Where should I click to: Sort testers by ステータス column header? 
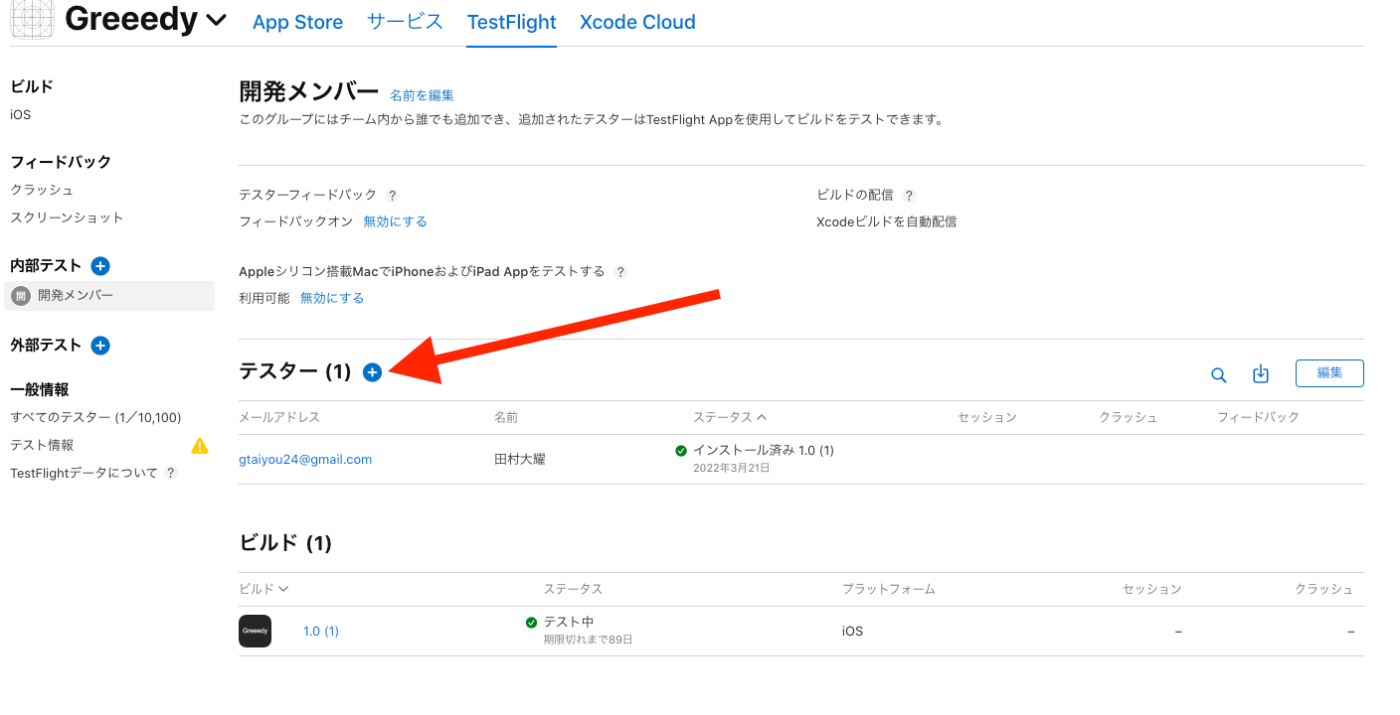click(730, 418)
